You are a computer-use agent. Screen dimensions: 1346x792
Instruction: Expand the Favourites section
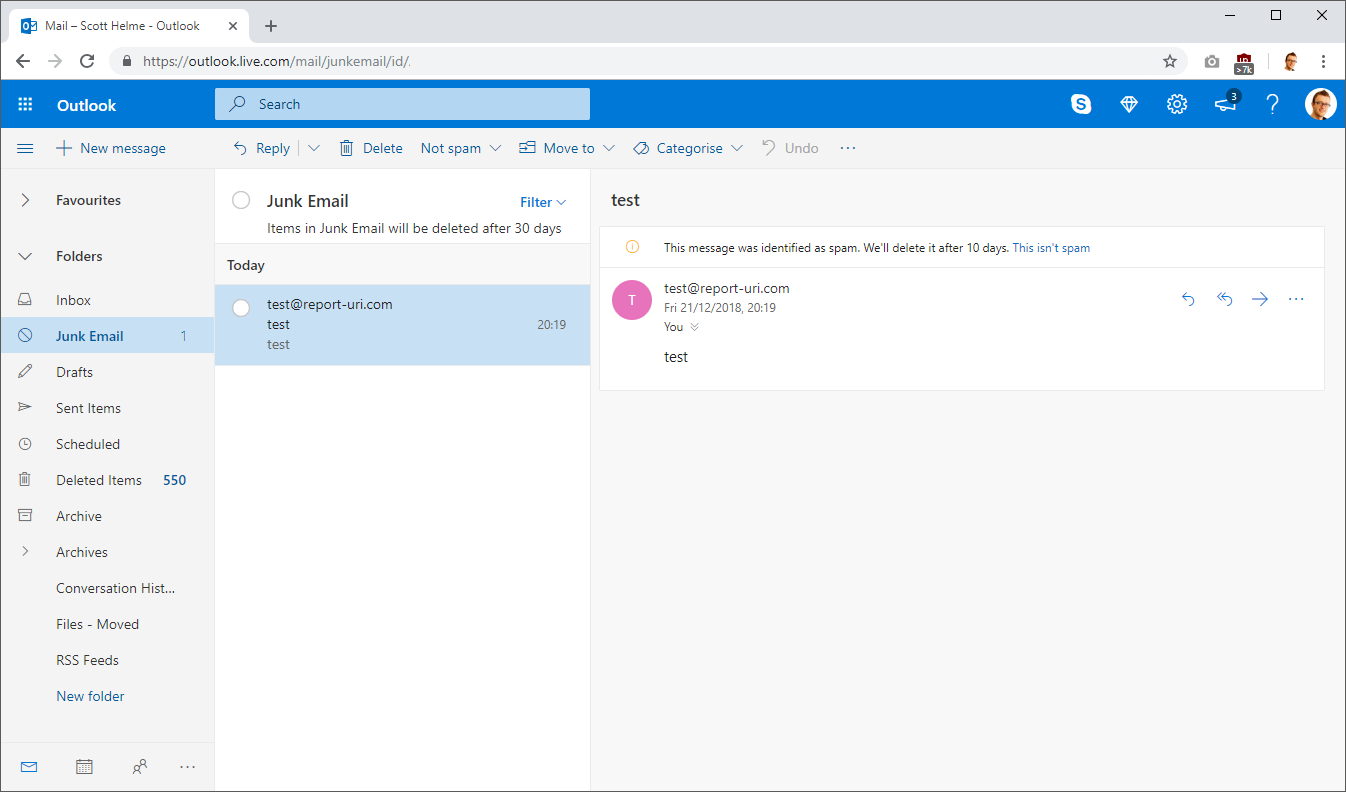pos(26,200)
